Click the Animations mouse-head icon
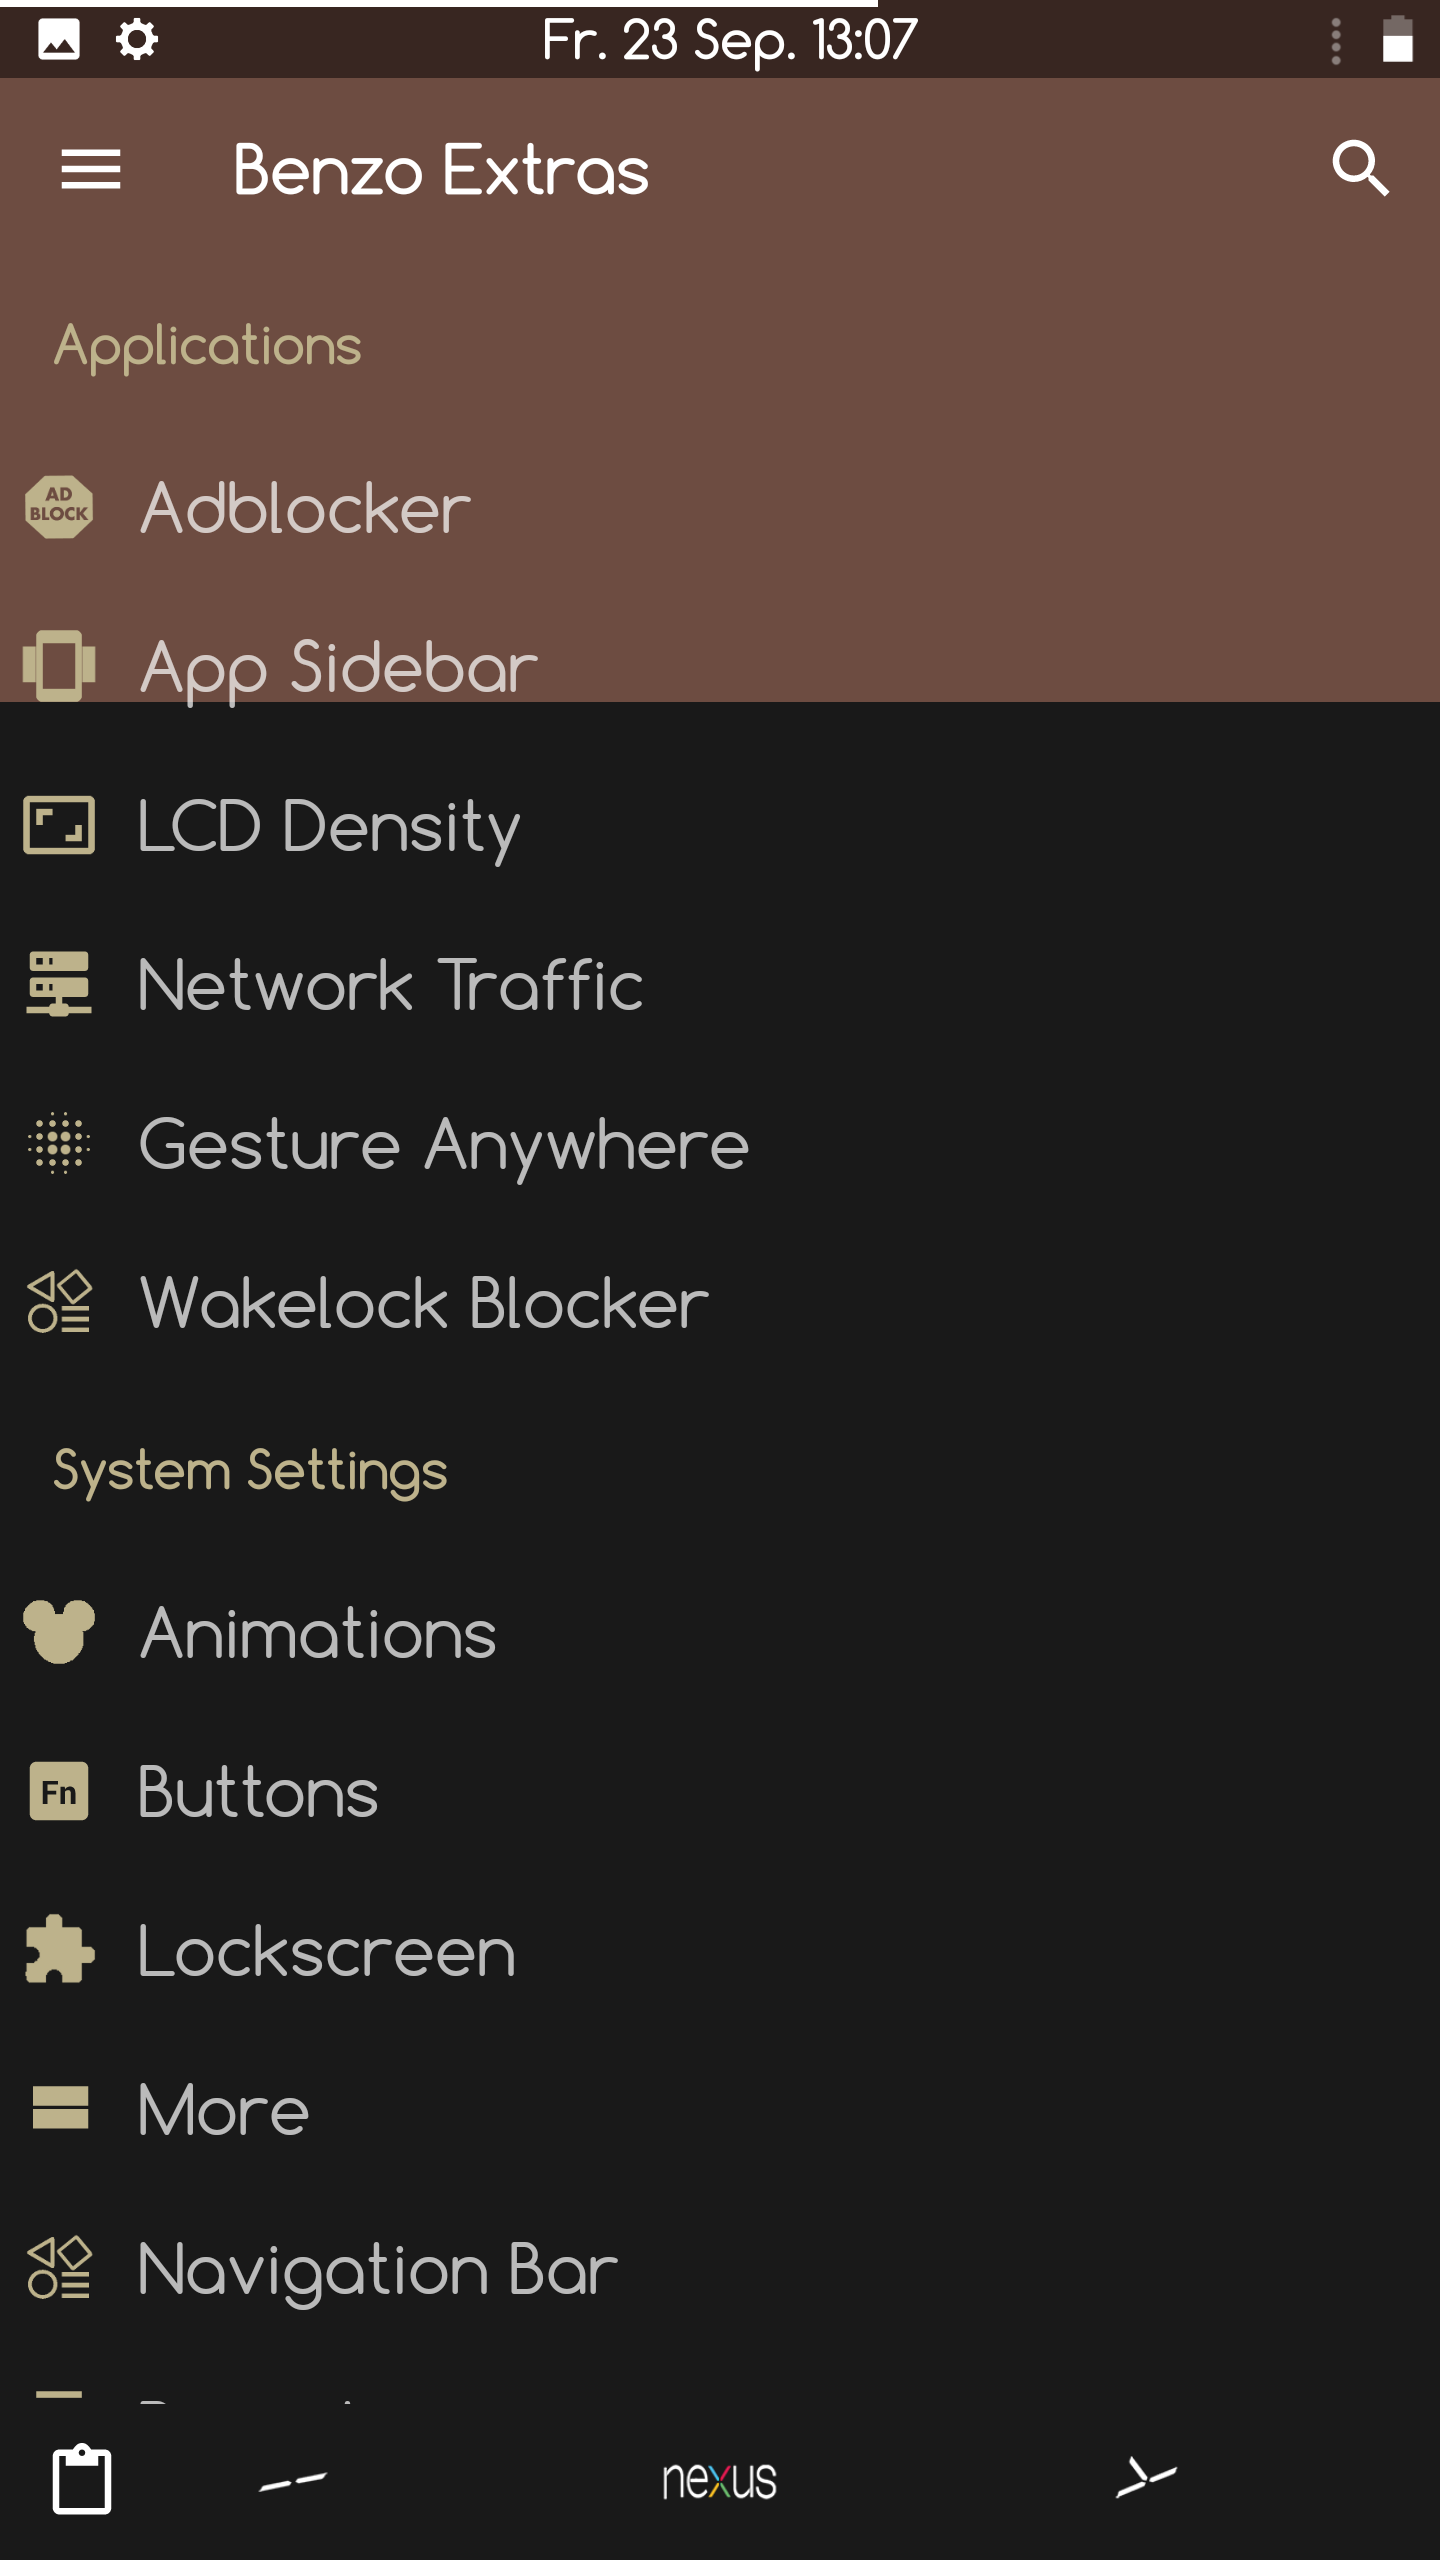The height and width of the screenshot is (2560, 1440). pyautogui.click(x=59, y=1631)
